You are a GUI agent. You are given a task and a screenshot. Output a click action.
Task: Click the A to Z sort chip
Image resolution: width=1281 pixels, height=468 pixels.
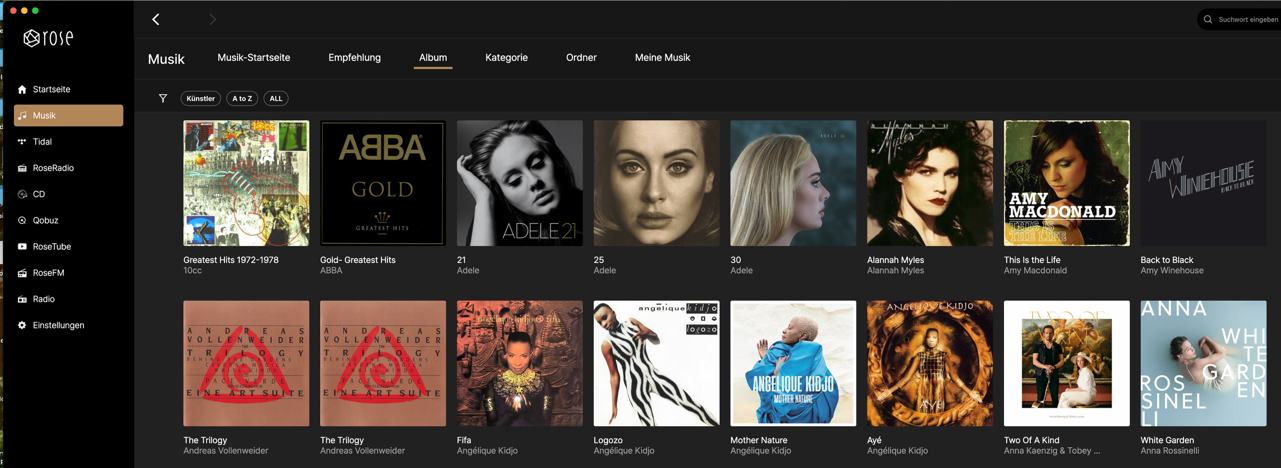pos(242,98)
